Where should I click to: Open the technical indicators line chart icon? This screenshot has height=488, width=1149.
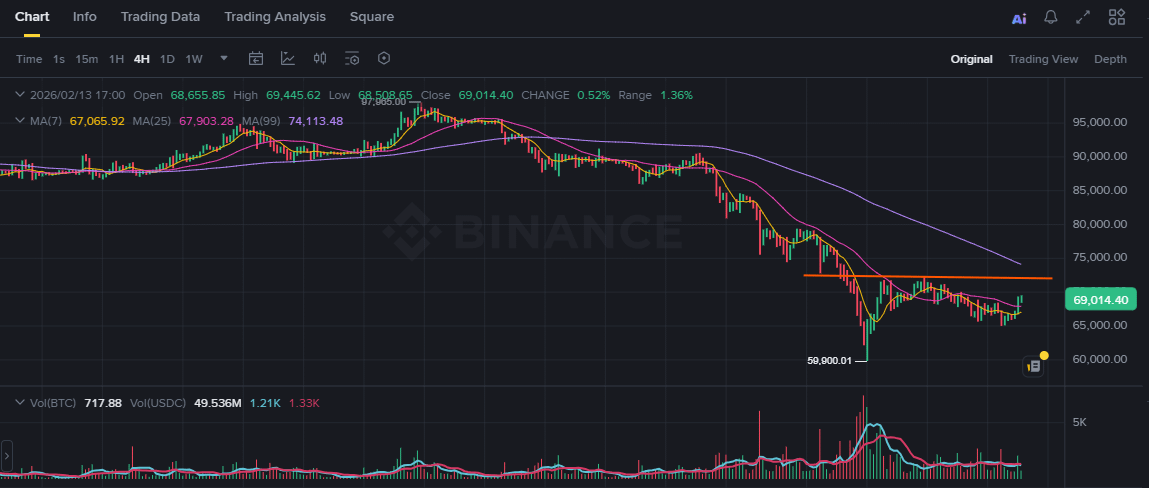click(288, 59)
